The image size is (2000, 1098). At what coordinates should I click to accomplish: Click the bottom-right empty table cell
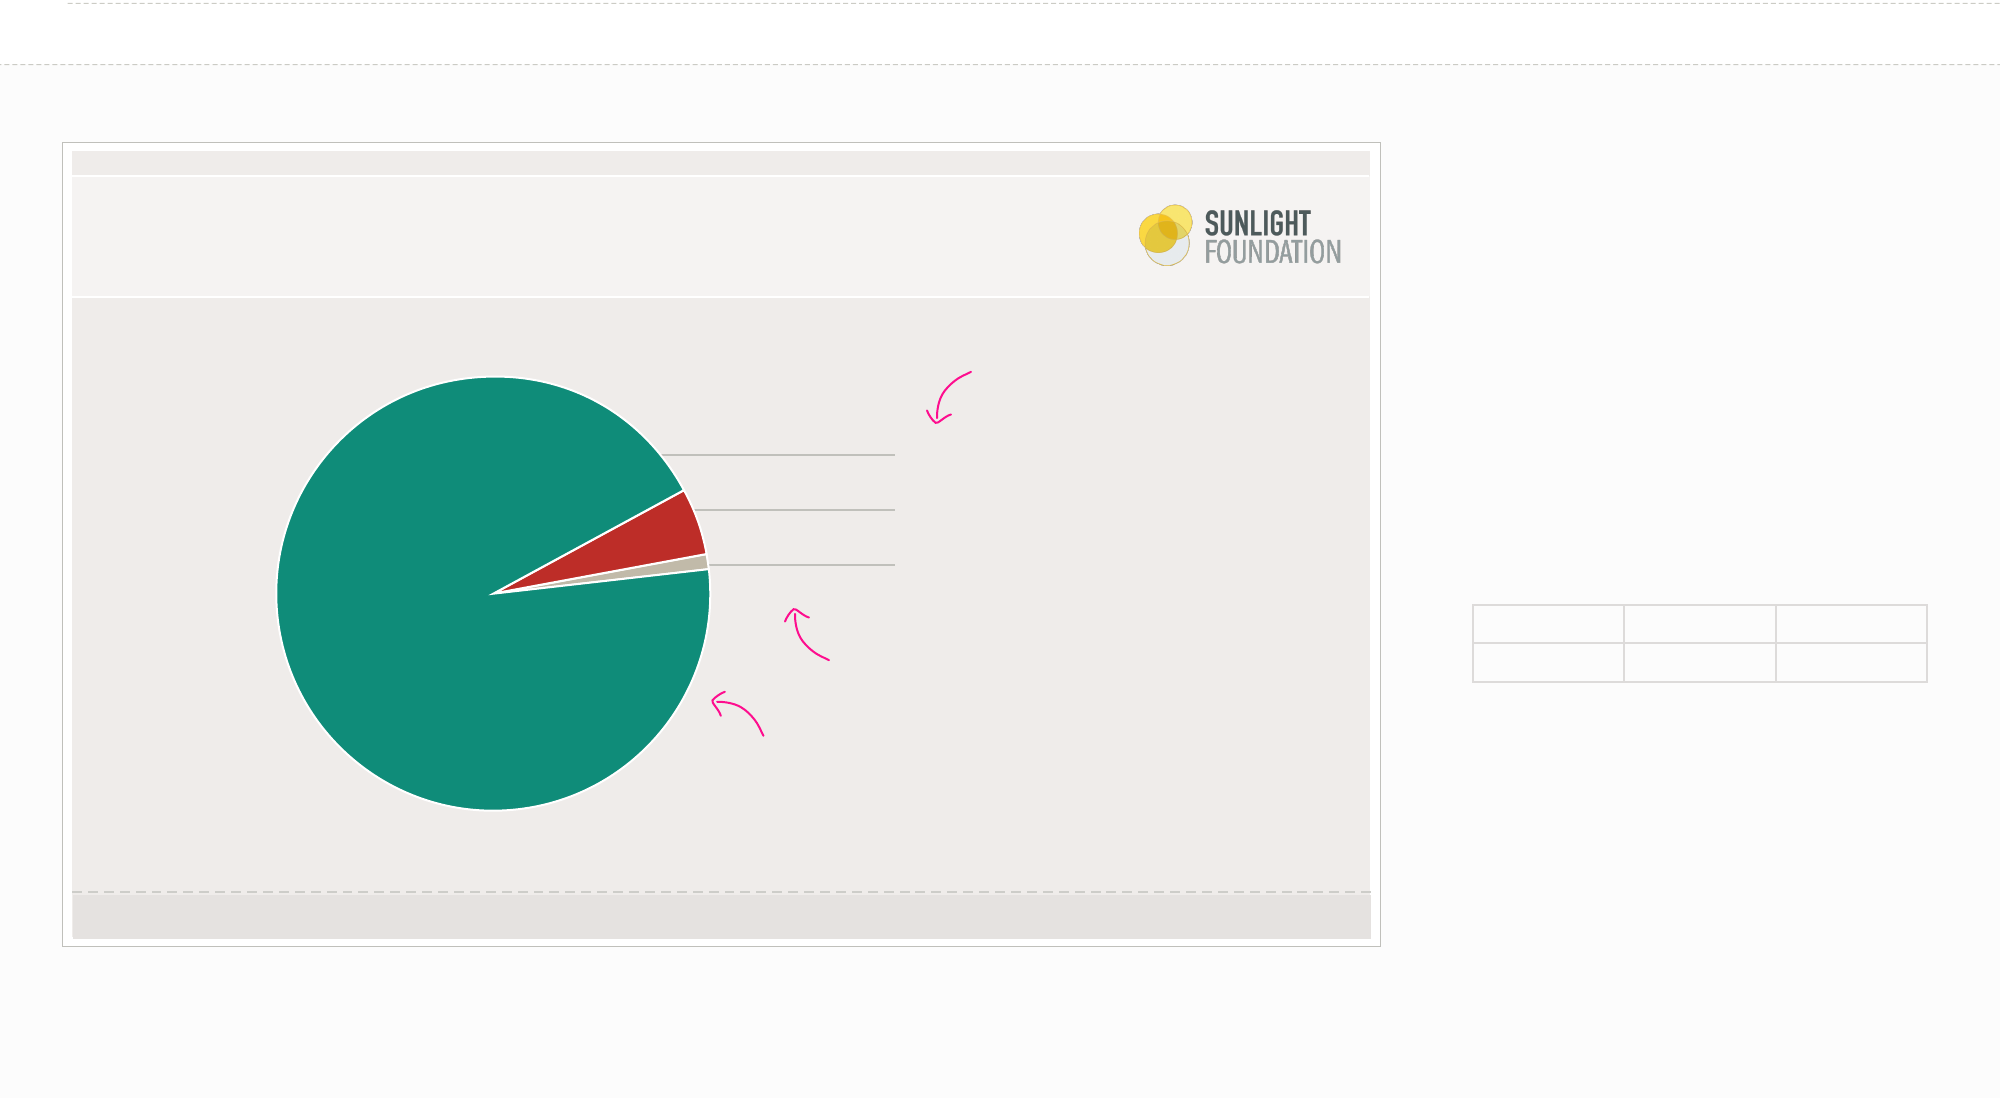pyautogui.click(x=1852, y=663)
